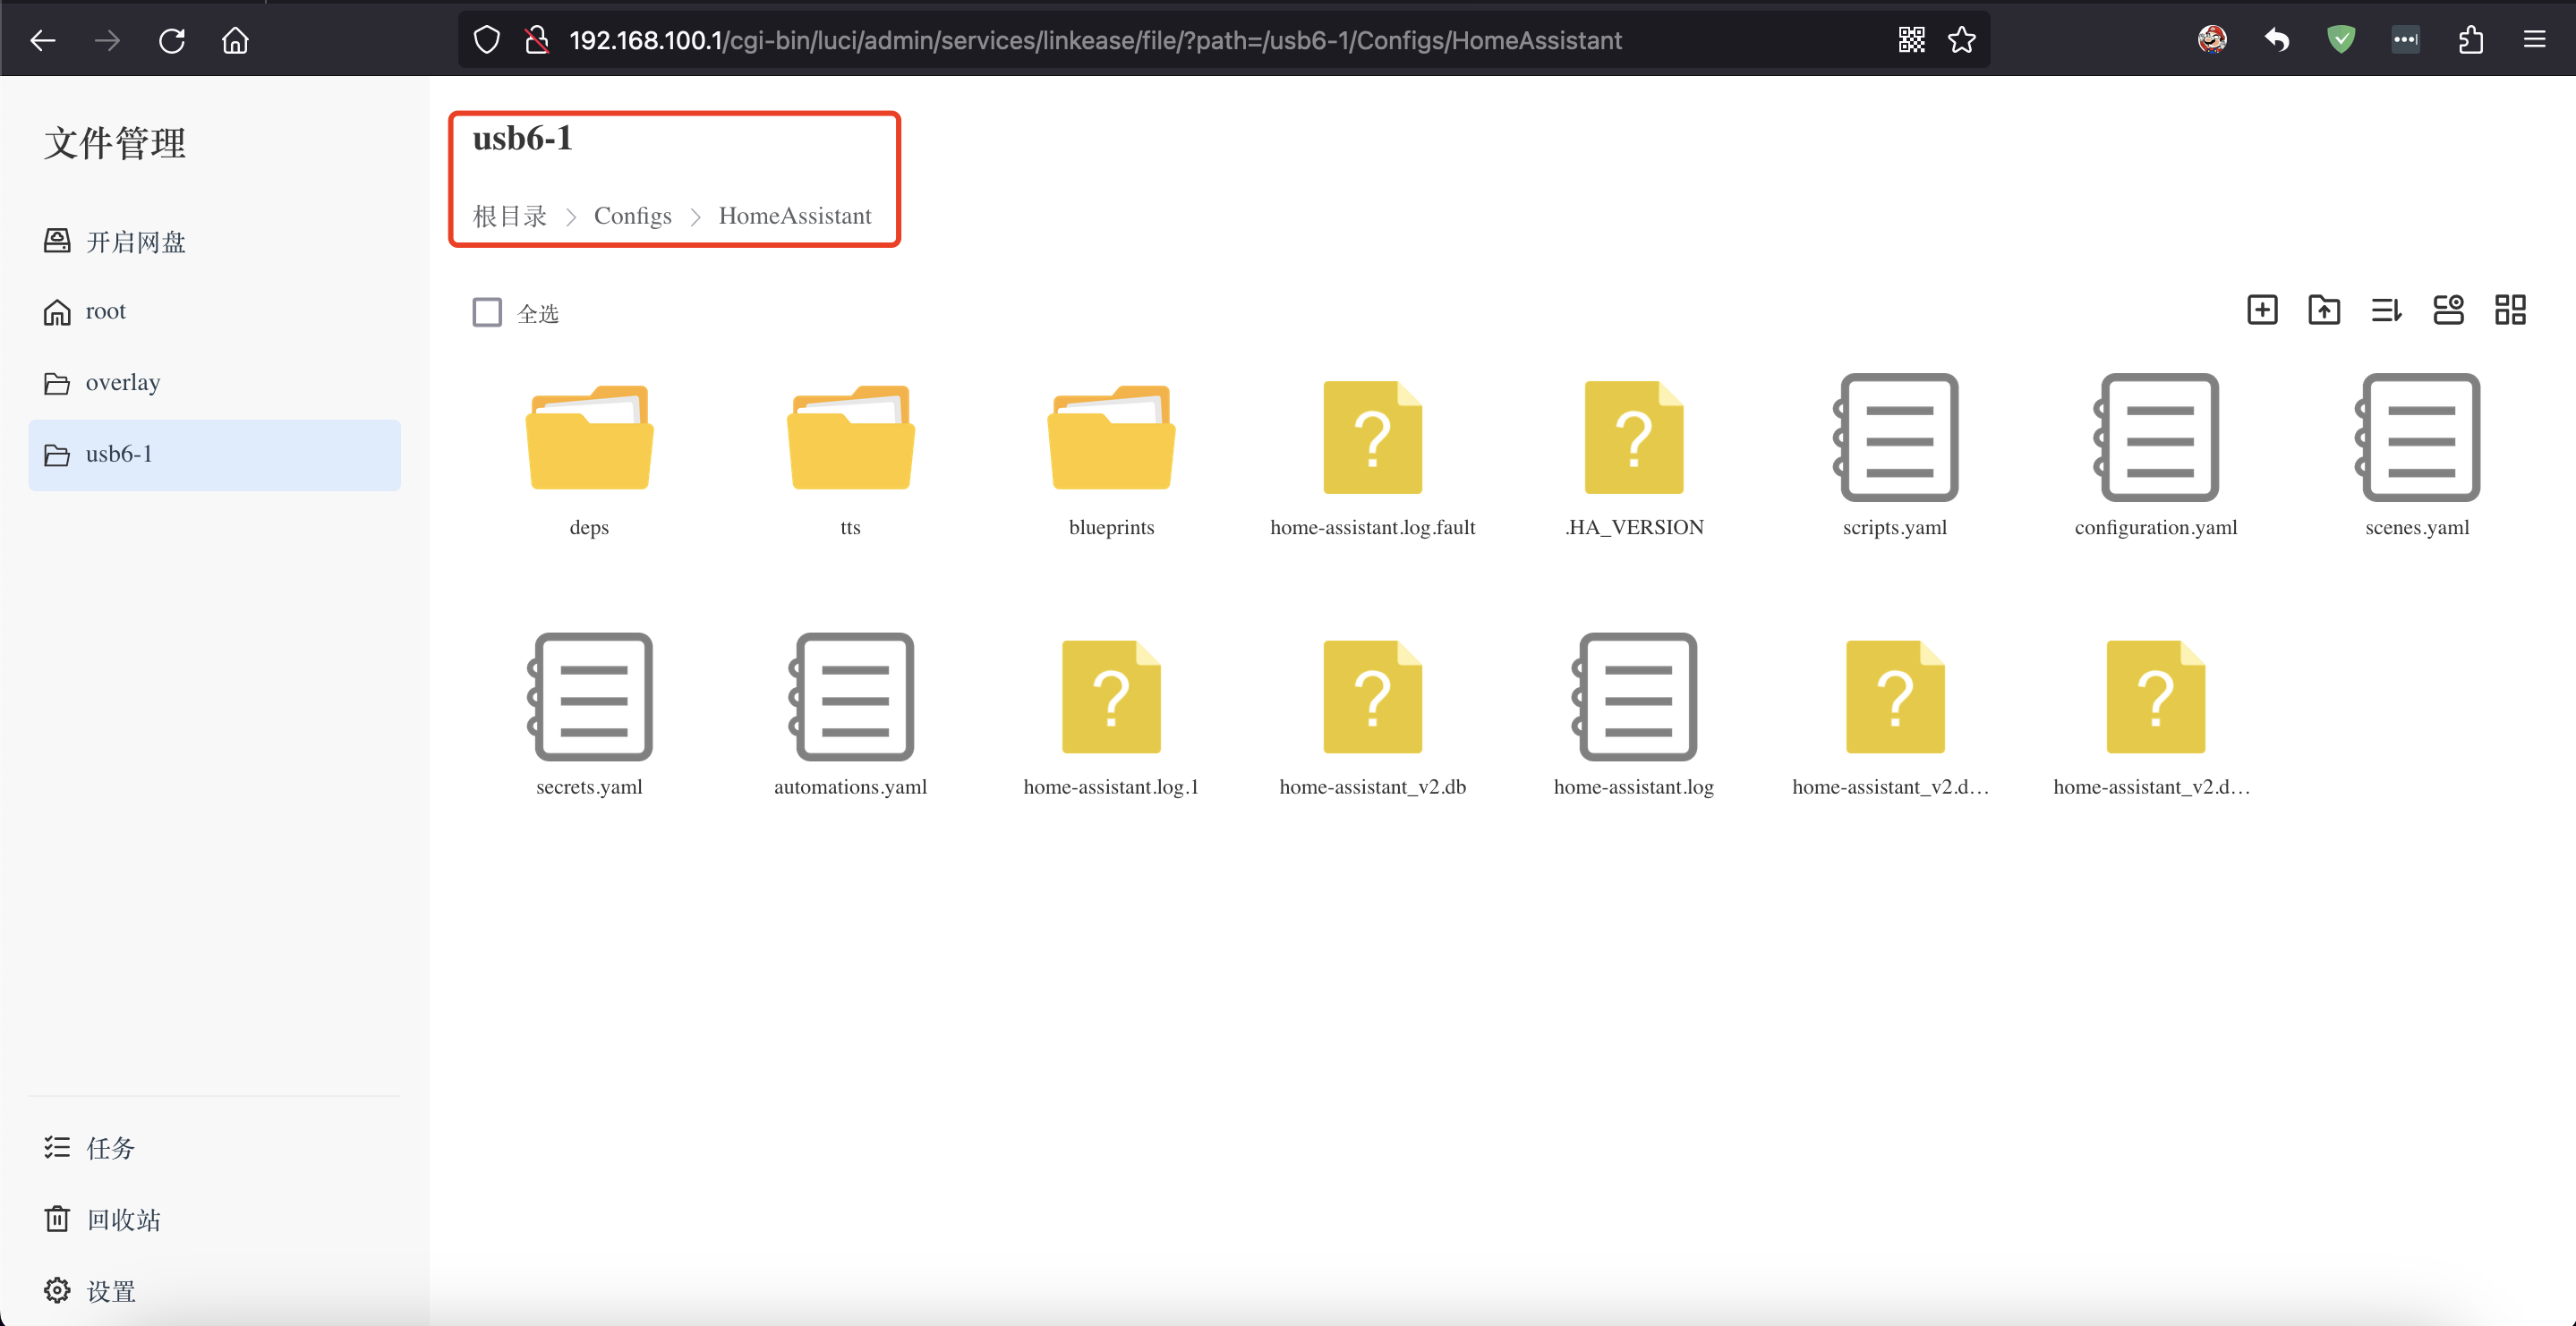Screen dimensions: 2576x1326
Task: Show the page QR code icon
Action: coord(1912,40)
